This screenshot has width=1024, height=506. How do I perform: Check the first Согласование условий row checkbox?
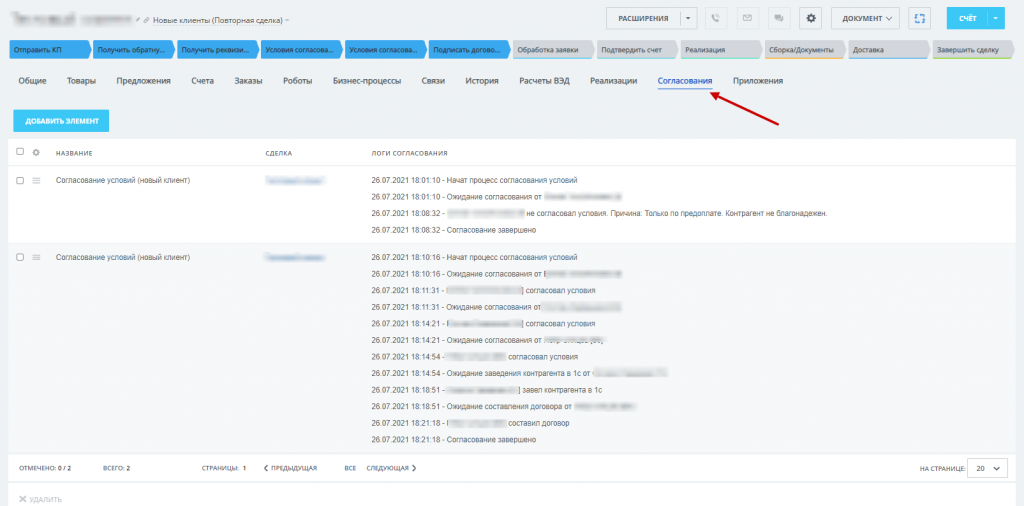click(x=20, y=180)
